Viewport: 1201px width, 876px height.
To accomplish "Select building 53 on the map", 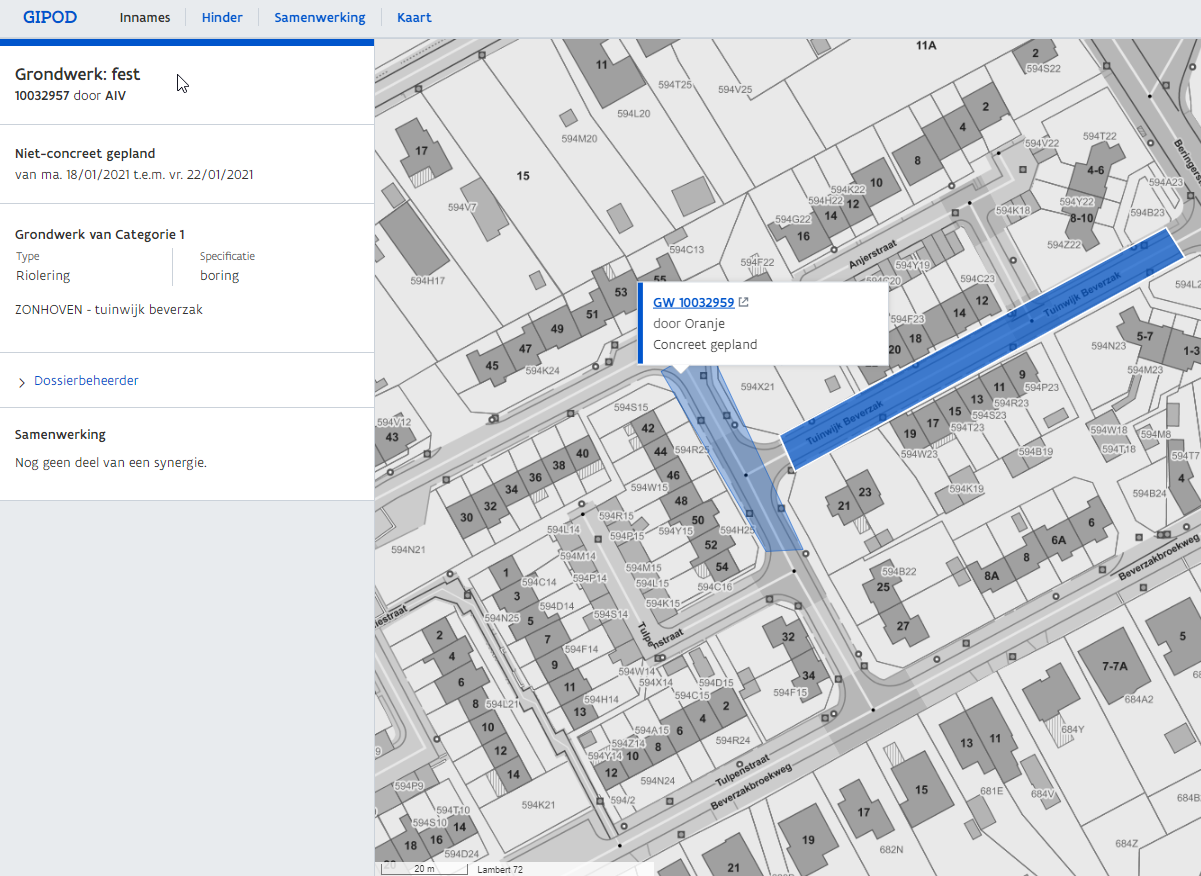I will 621,292.
